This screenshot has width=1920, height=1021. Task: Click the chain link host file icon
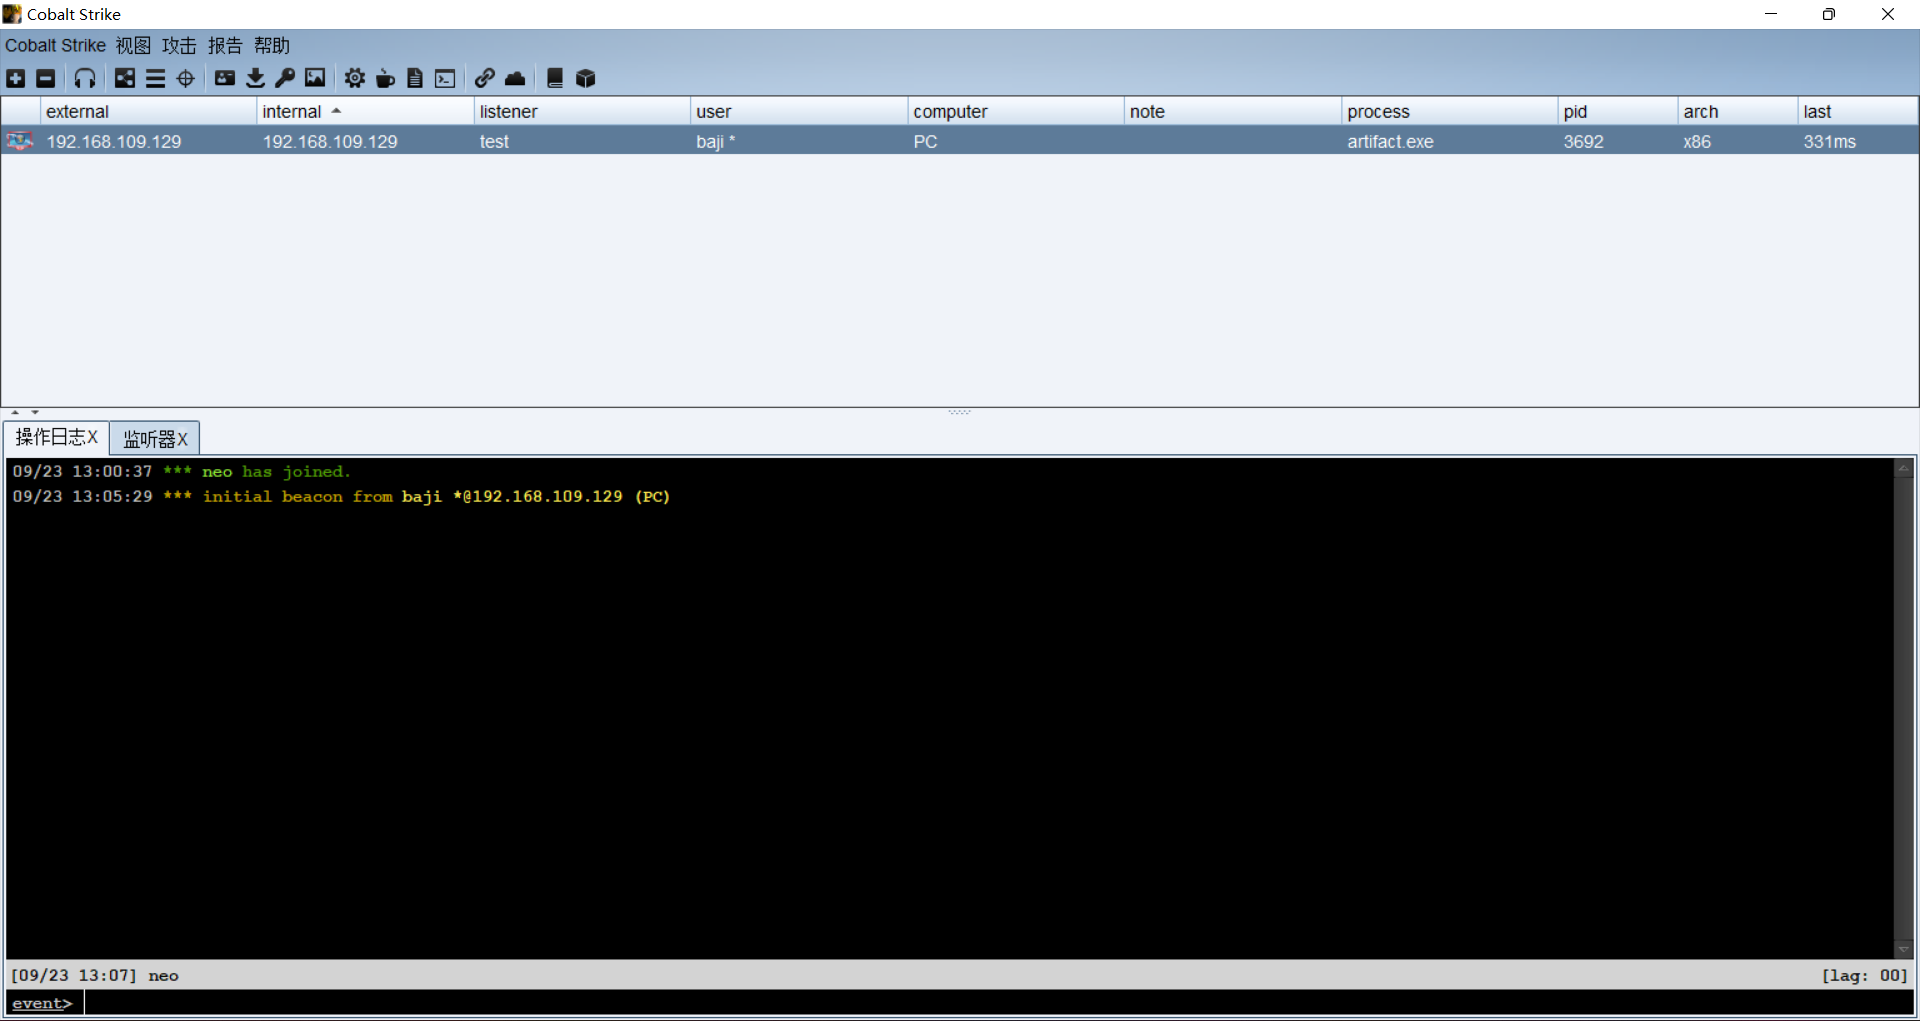[x=485, y=78]
